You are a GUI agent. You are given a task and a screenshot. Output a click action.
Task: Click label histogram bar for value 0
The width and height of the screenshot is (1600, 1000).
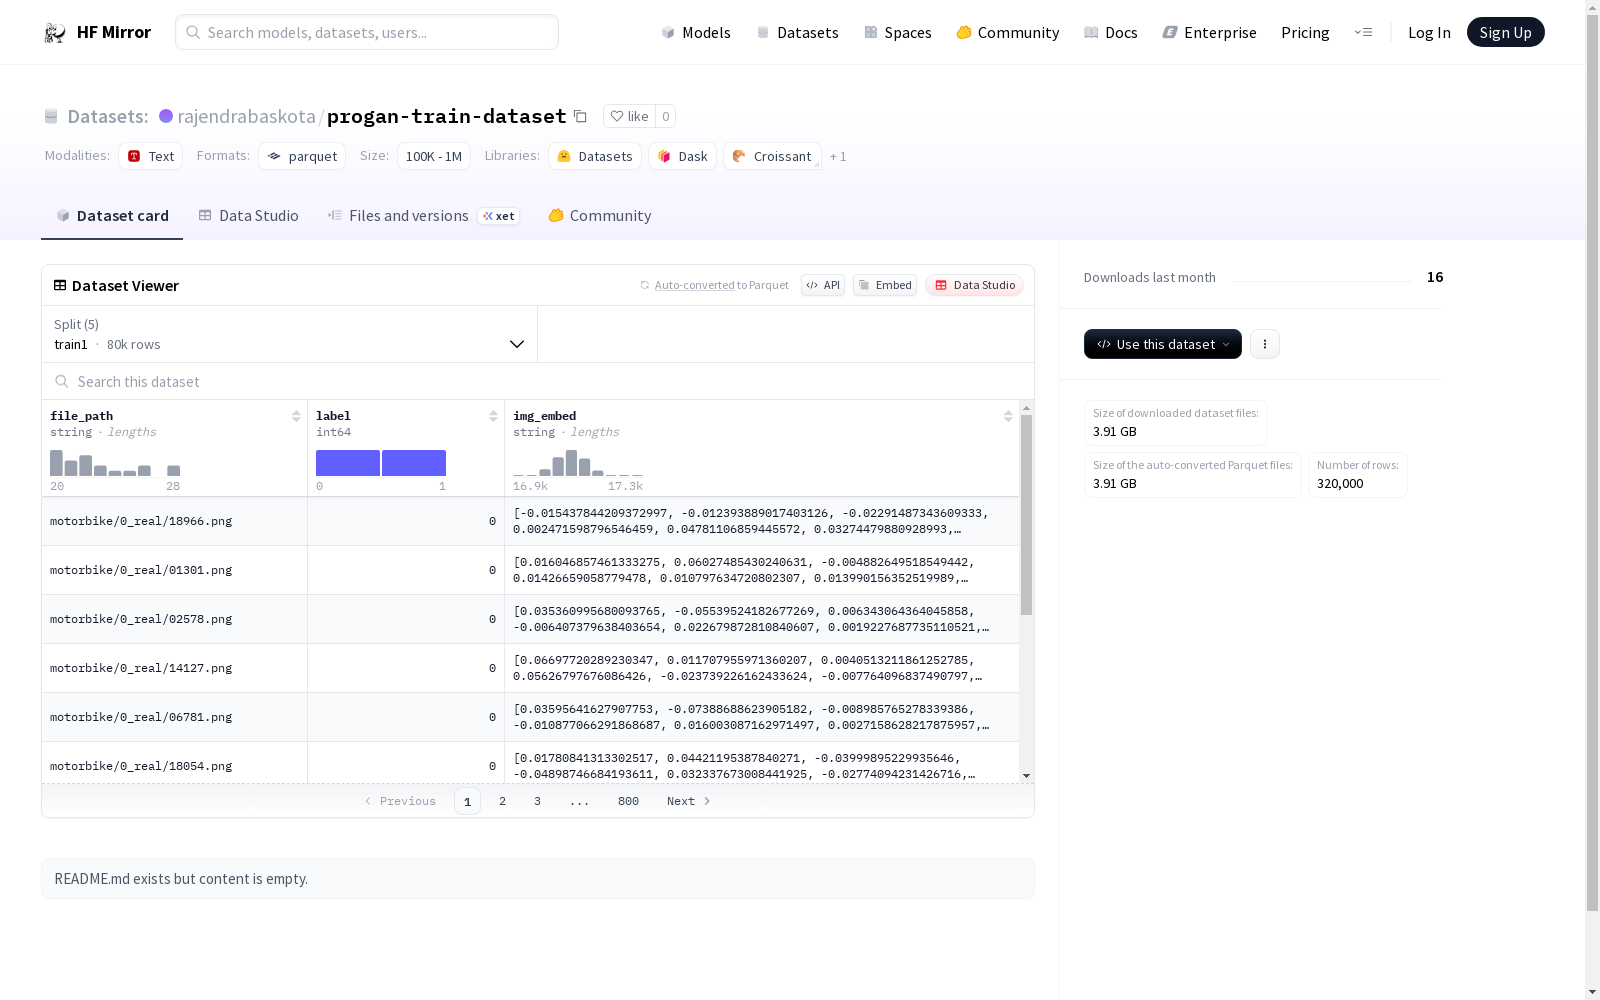[348, 463]
